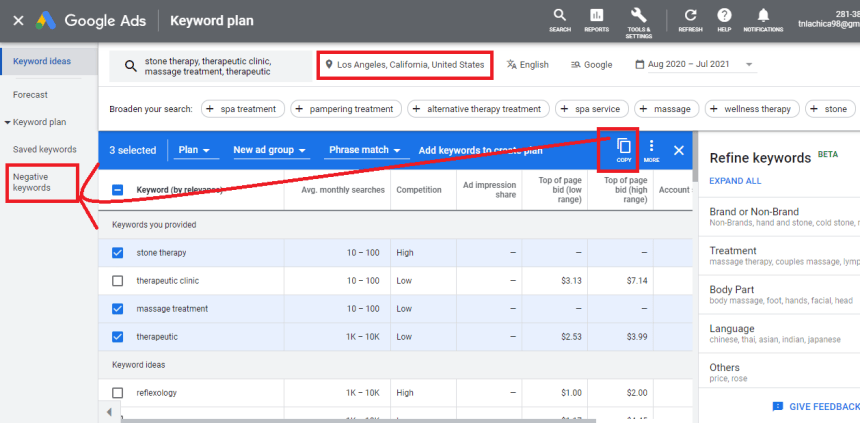Viewport: 860px width, 423px height.
Task: Click the magnifier icon in keyword search box
Action: pos(131,66)
